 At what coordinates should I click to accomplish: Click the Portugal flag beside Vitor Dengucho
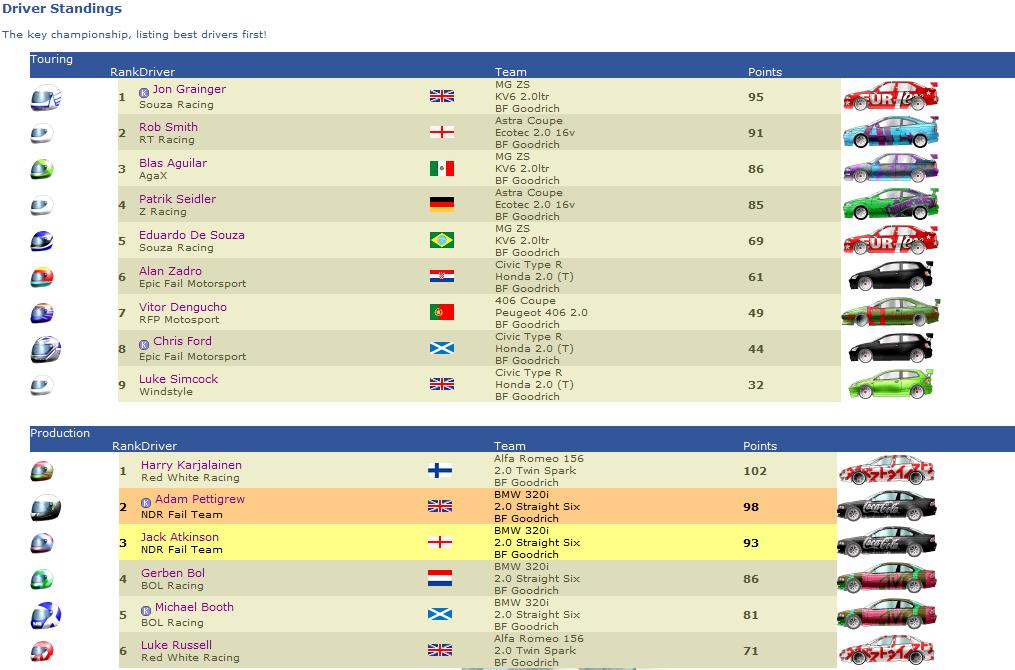[441, 313]
